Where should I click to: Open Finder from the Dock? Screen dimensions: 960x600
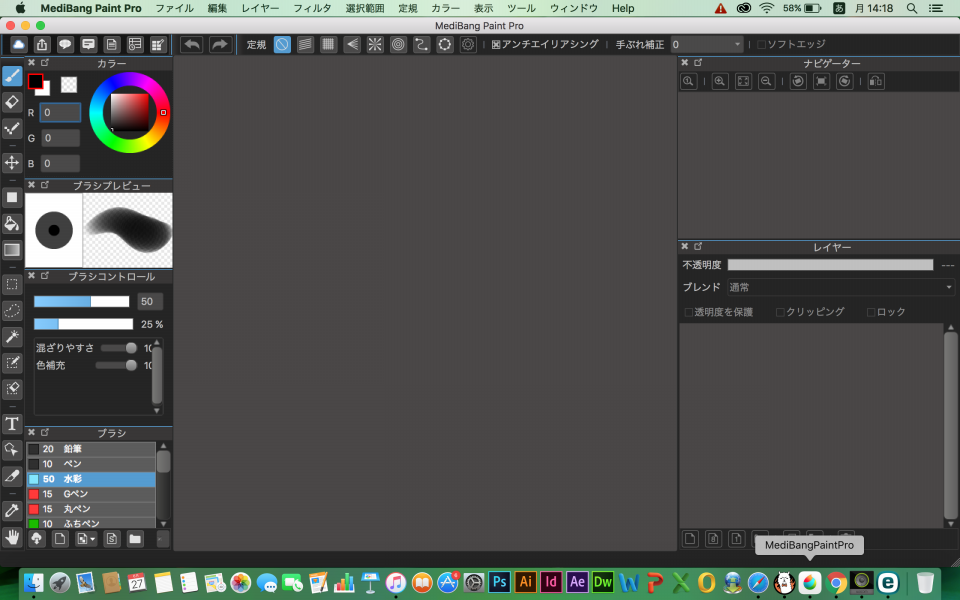tap(33, 582)
